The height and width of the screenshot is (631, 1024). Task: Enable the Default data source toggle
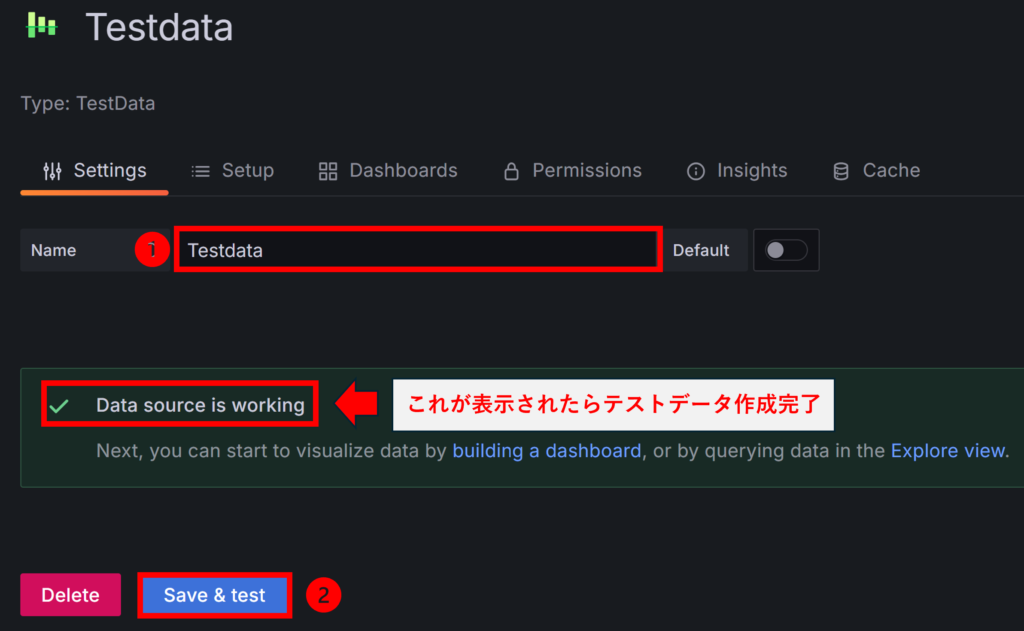[x=786, y=250]
